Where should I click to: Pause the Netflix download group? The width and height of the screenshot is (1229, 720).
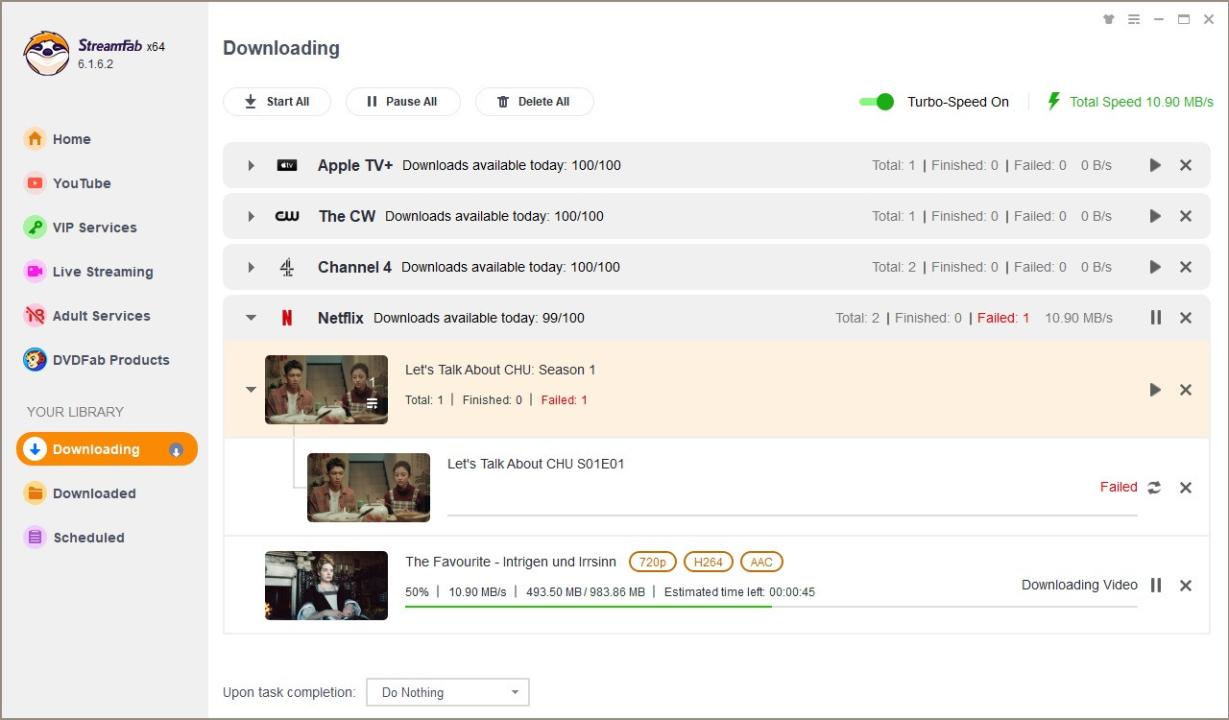[x=1155, y=318]
